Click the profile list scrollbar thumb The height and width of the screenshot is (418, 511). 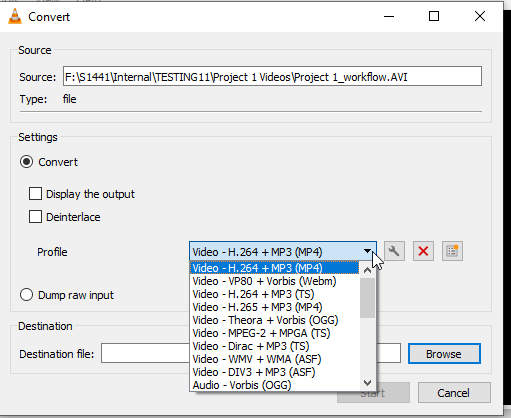[x=367, y=298]
